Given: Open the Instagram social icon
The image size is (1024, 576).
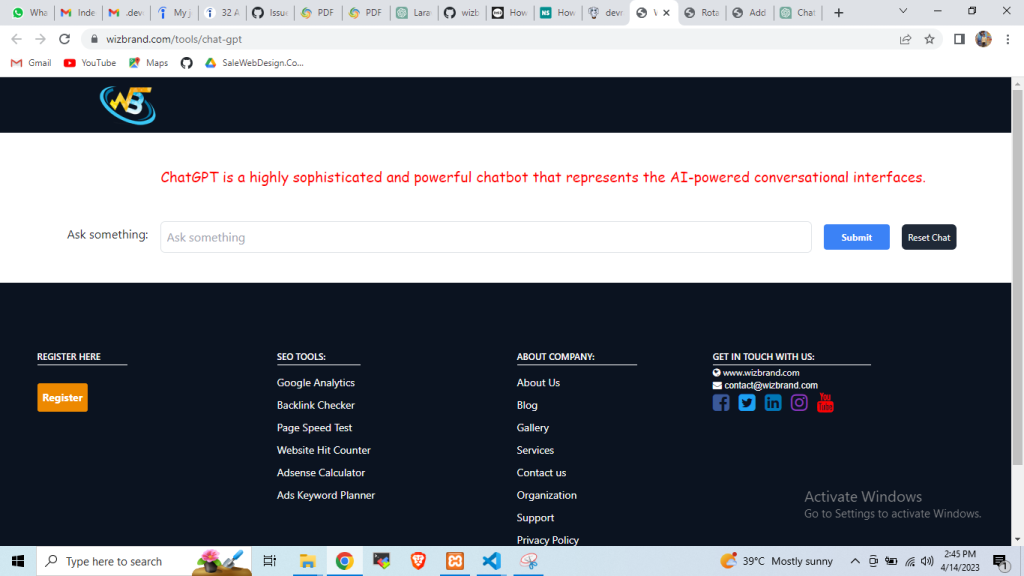Looking at the screenshot, I should 799,403.
